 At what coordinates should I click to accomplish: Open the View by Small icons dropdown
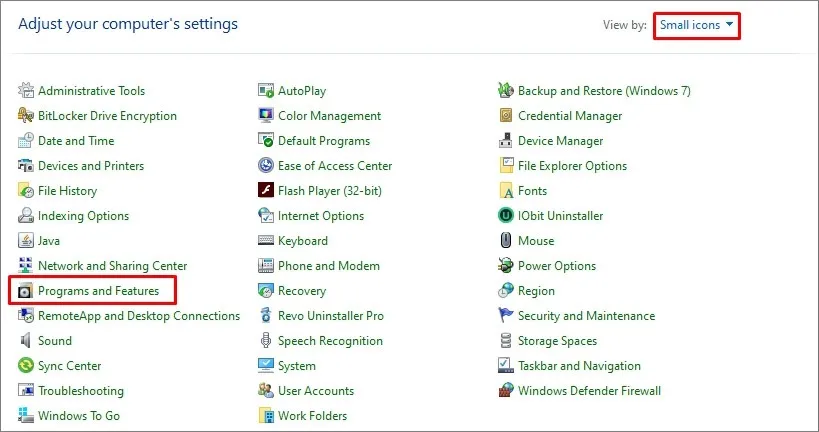tap(696, 25)
